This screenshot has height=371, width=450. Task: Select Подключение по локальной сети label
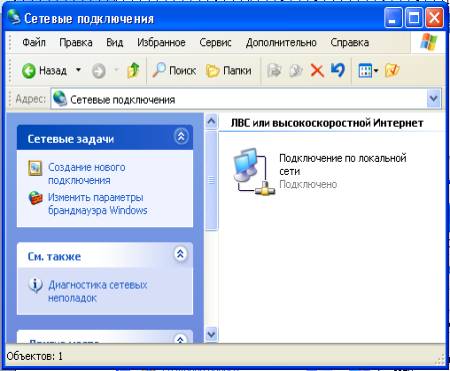coord(343,164)
